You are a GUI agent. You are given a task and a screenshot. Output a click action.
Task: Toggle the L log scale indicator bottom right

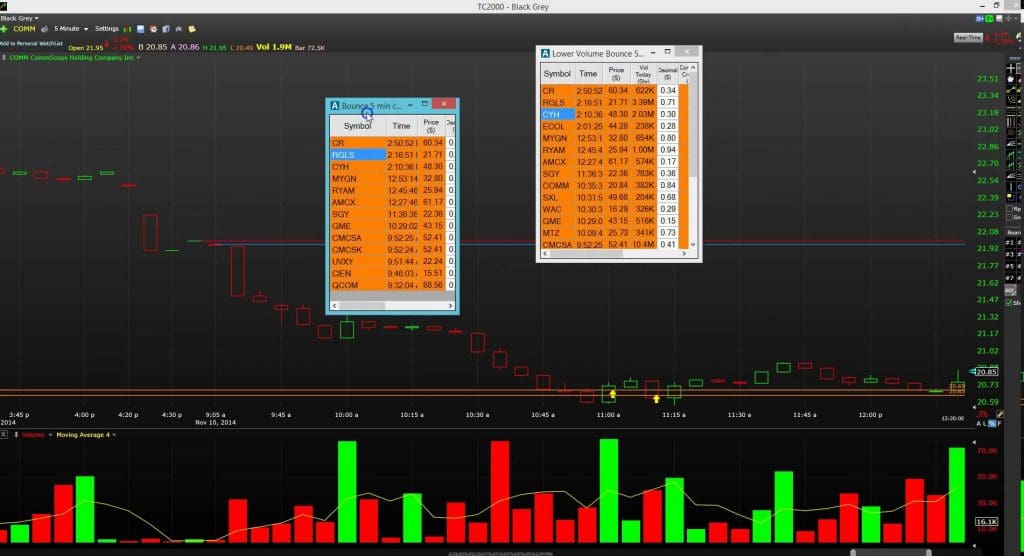[x=985, y=423]
